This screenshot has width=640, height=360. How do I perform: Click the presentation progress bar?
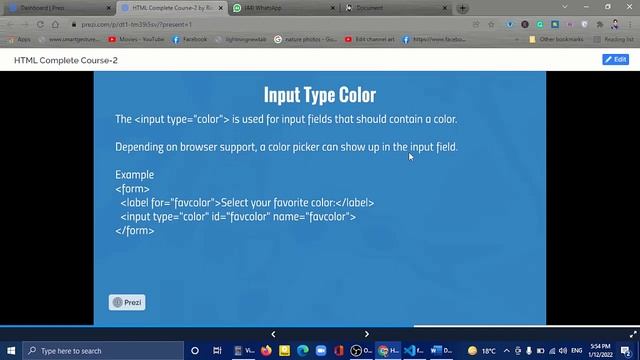tap(320, 326)
